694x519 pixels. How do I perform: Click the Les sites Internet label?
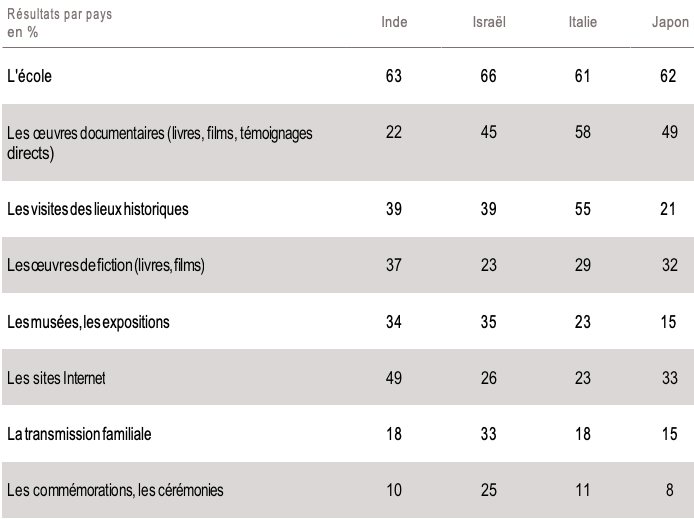[x=56, y=378]
